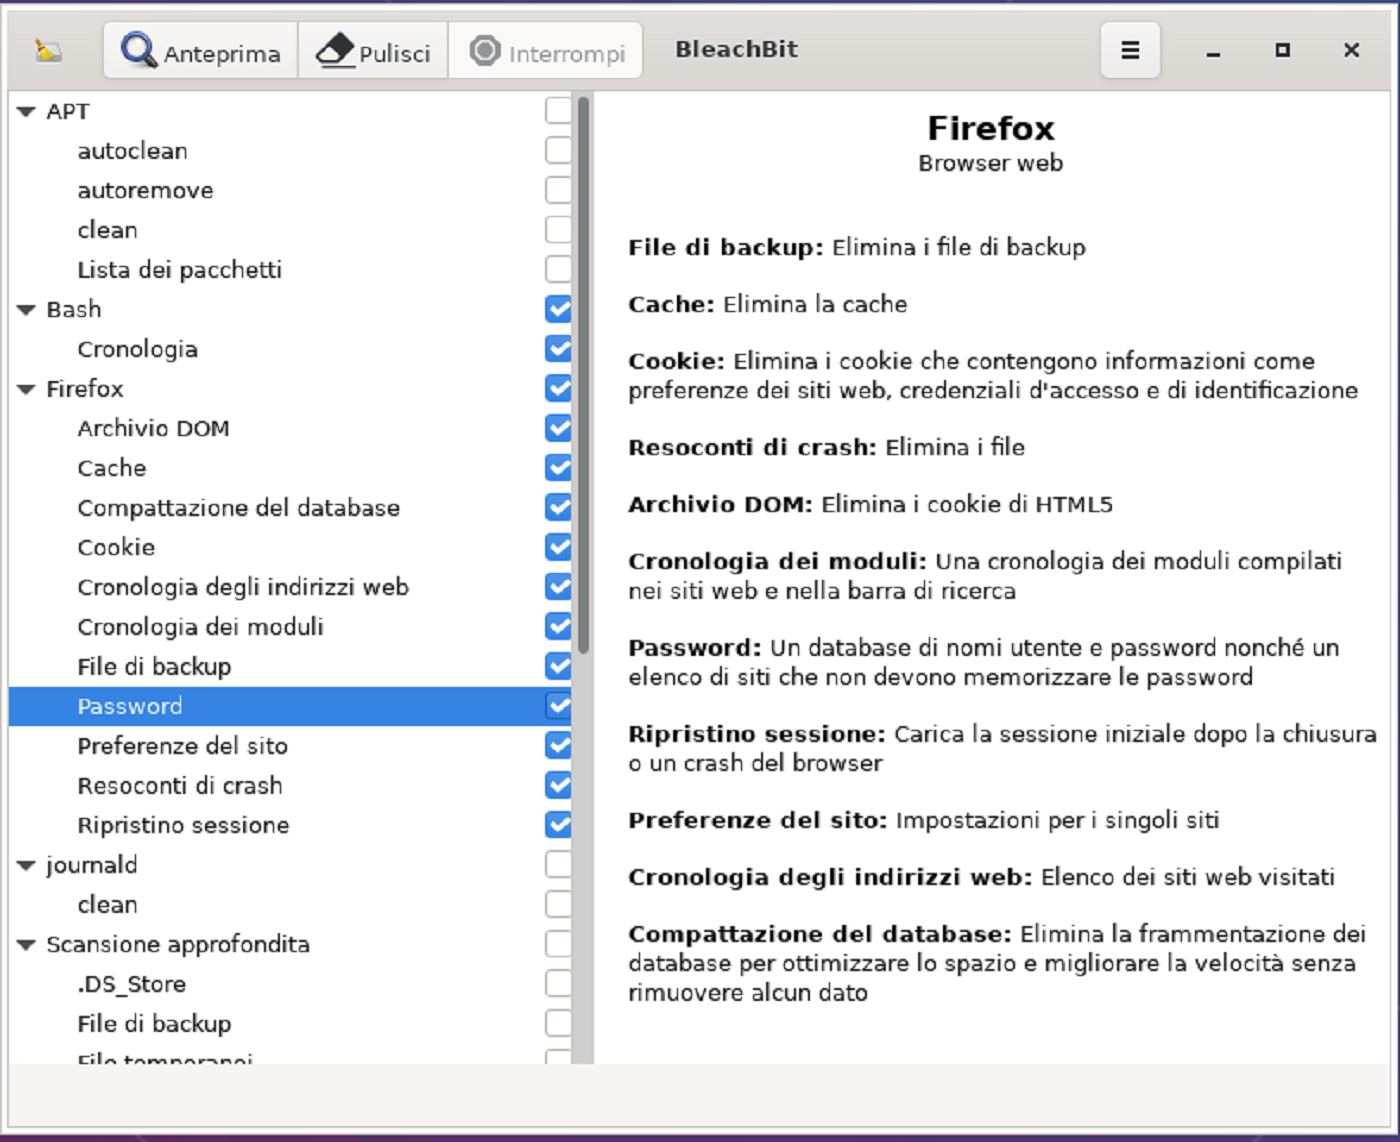
Task: Click the Interrompi stop icon
Action: (485, 50)
